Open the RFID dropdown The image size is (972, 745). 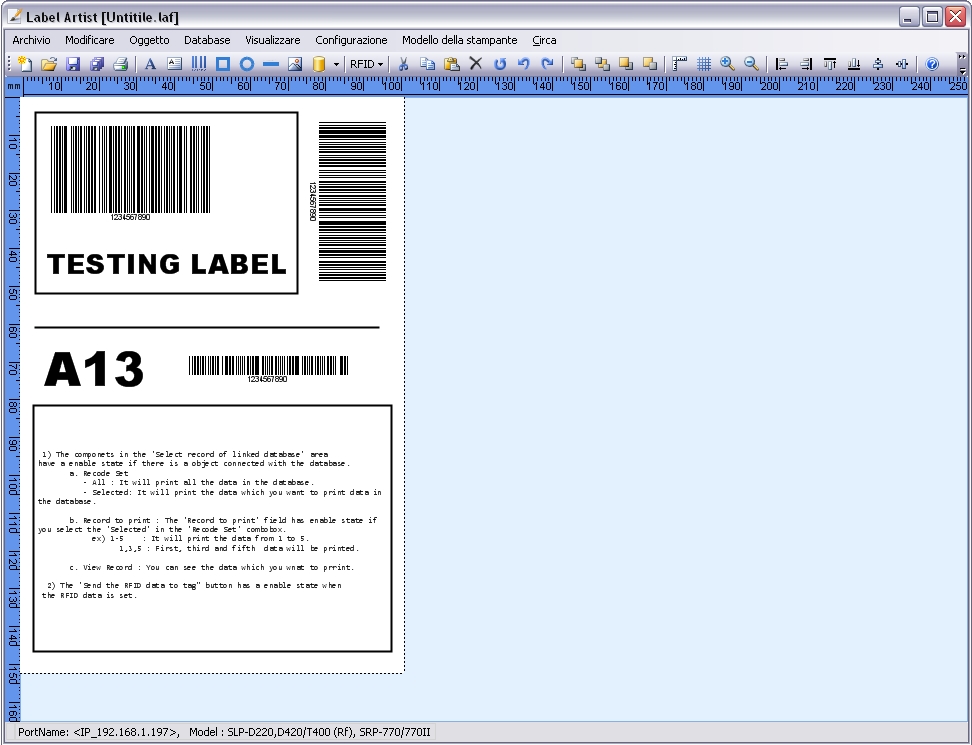(366, 64)
